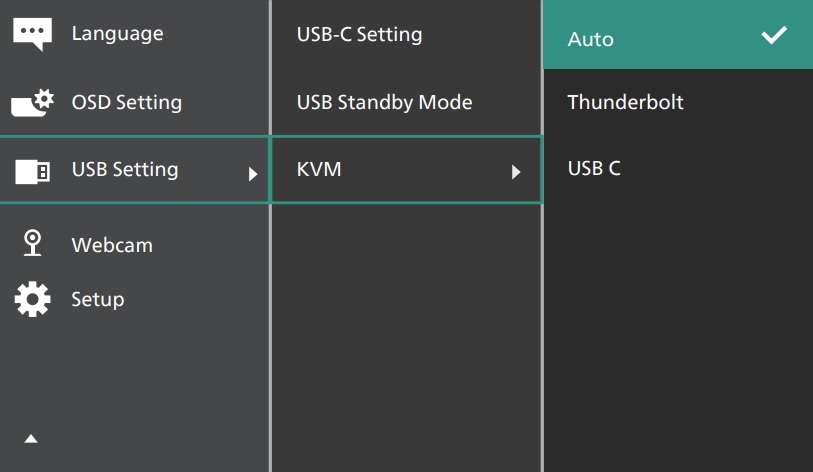Screen dimensions: 813x472
Task: Select the Auto KVM option
Action: 591,40
